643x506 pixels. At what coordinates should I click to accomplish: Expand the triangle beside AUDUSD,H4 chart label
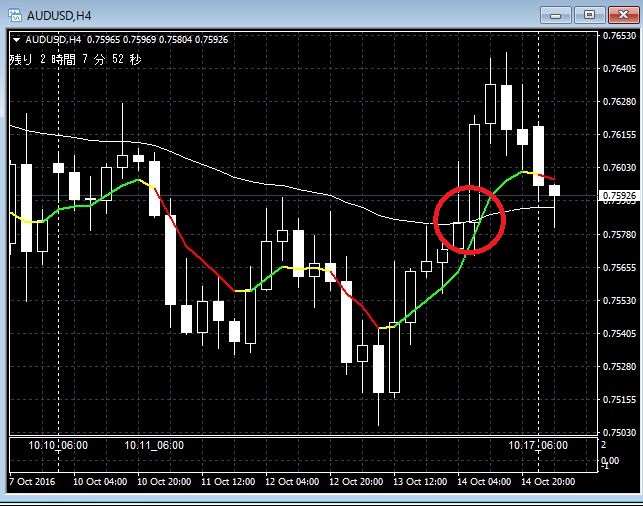16,40
